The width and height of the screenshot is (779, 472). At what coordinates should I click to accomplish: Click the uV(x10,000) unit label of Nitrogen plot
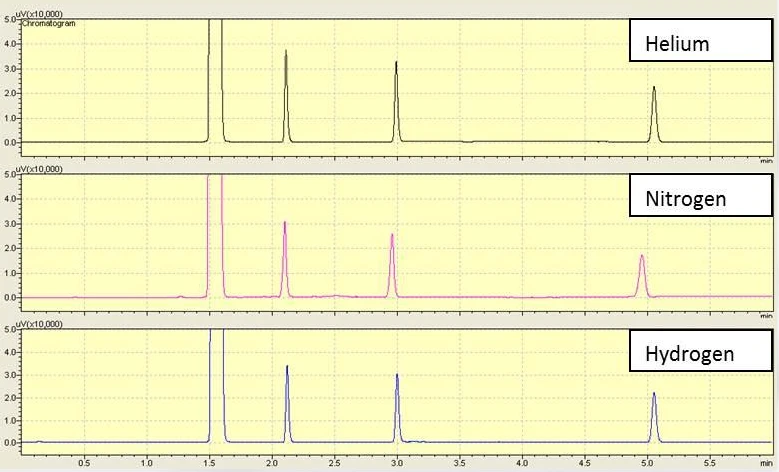[x=39, y=169]
